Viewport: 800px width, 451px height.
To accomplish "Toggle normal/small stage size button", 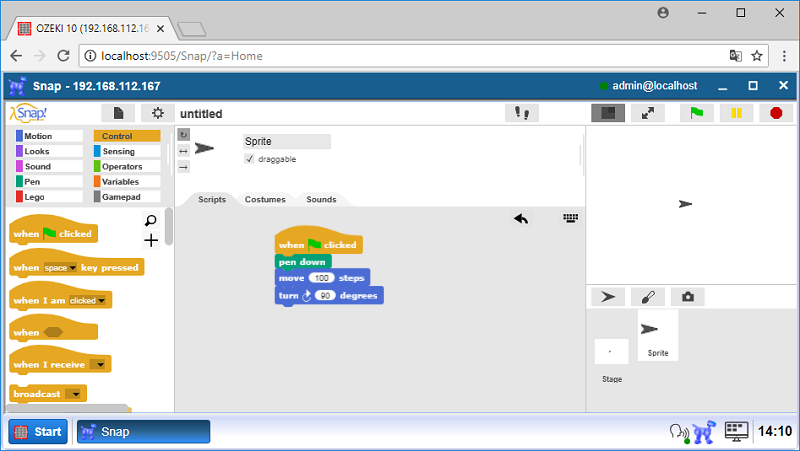I will (608, 113).
